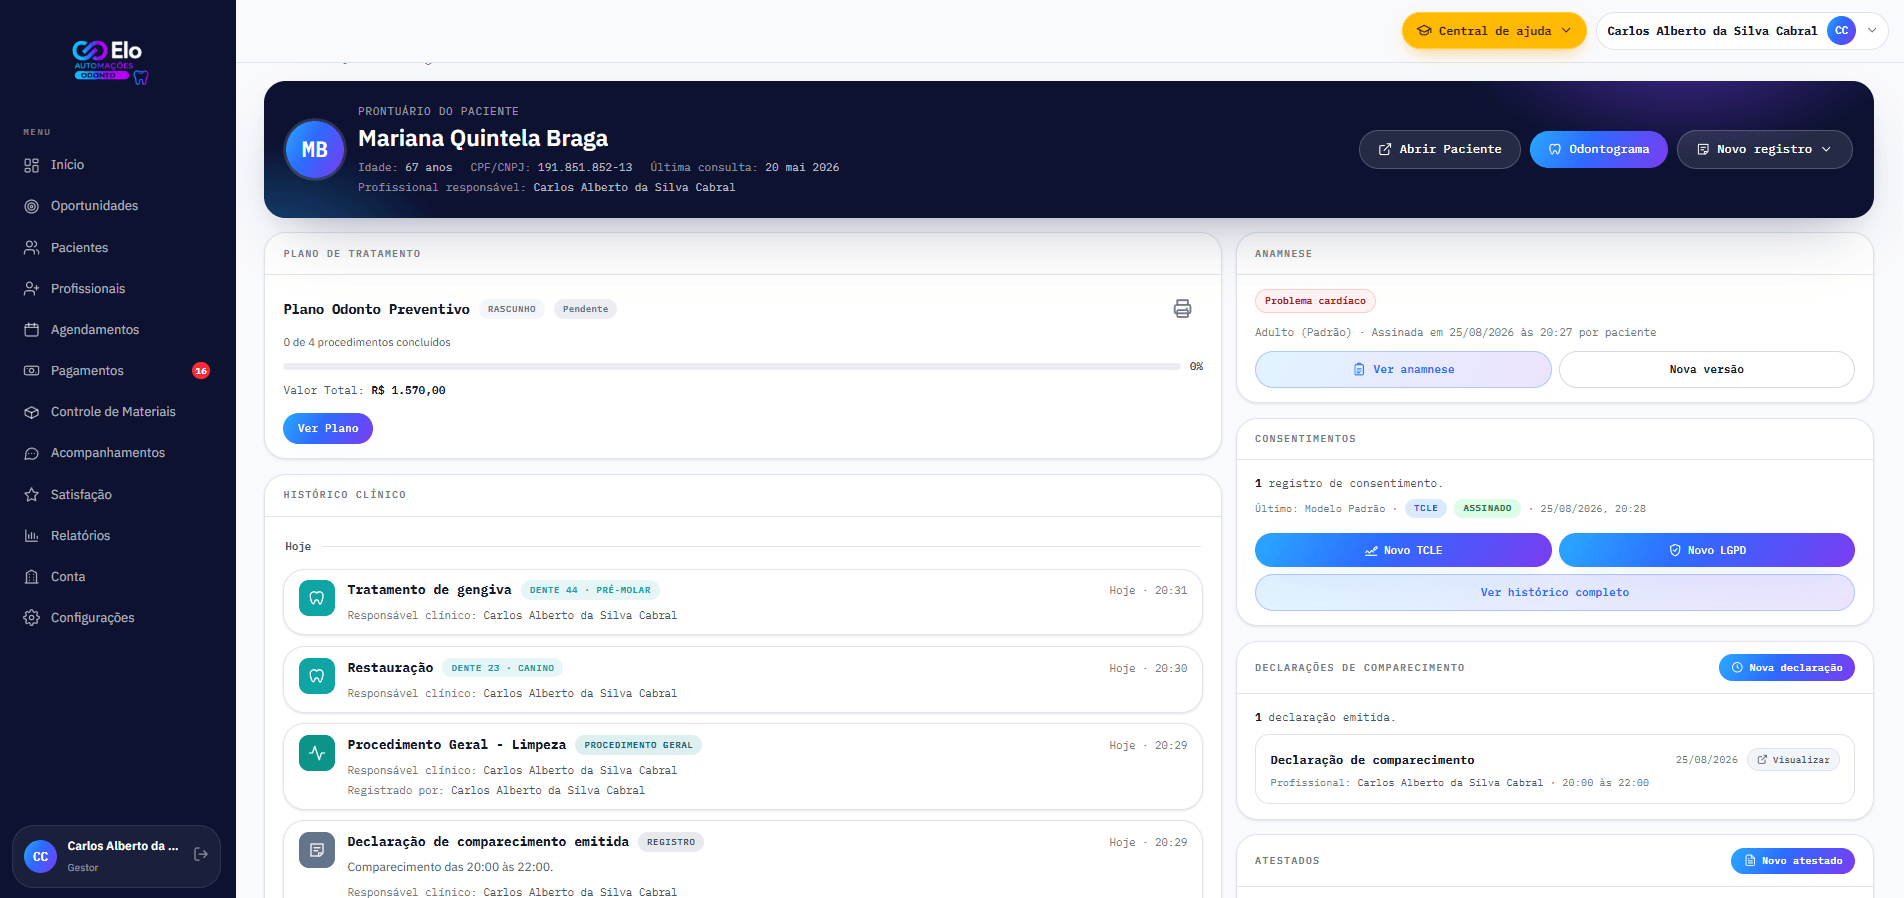Click the DENTE 44 · PRÉ-MOLAR tag

coord(590,590)
